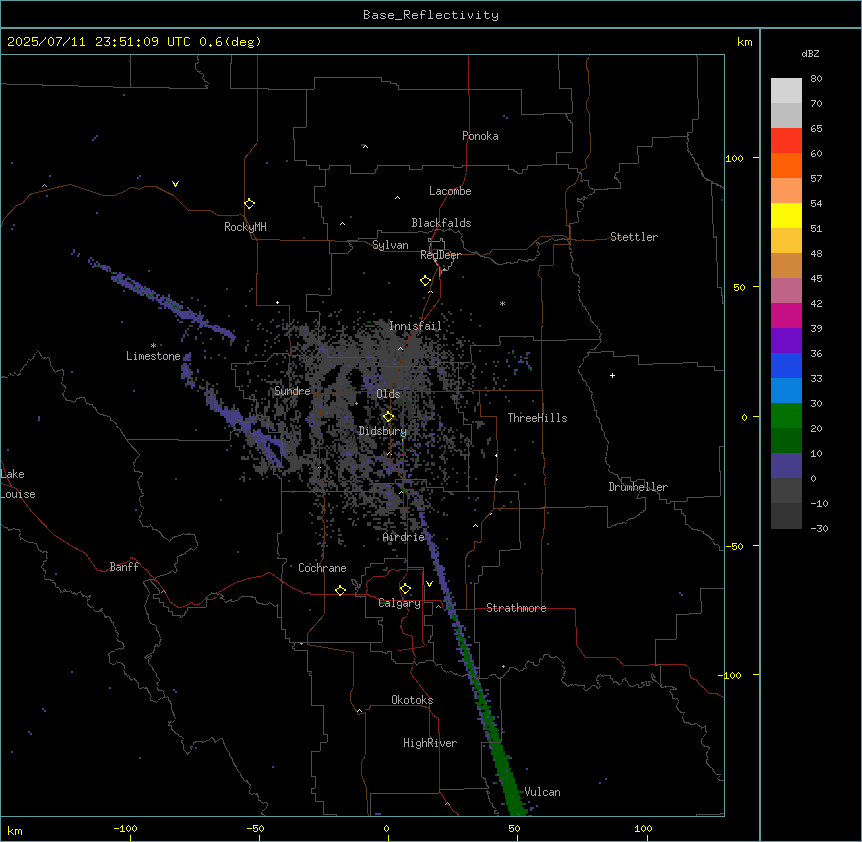Click the Strathmore label
The width and height of the screenshot is (862, 842).
pos(516,608)
